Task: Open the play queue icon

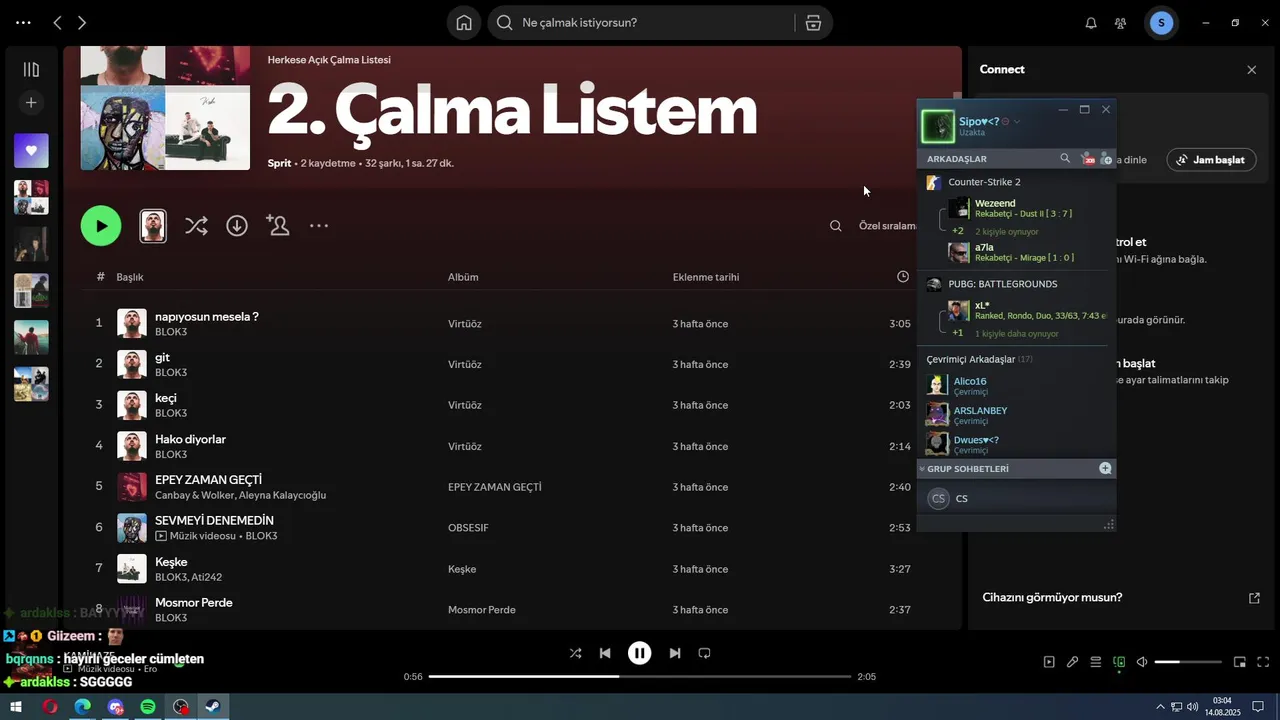Action: tap(1096, 662)
